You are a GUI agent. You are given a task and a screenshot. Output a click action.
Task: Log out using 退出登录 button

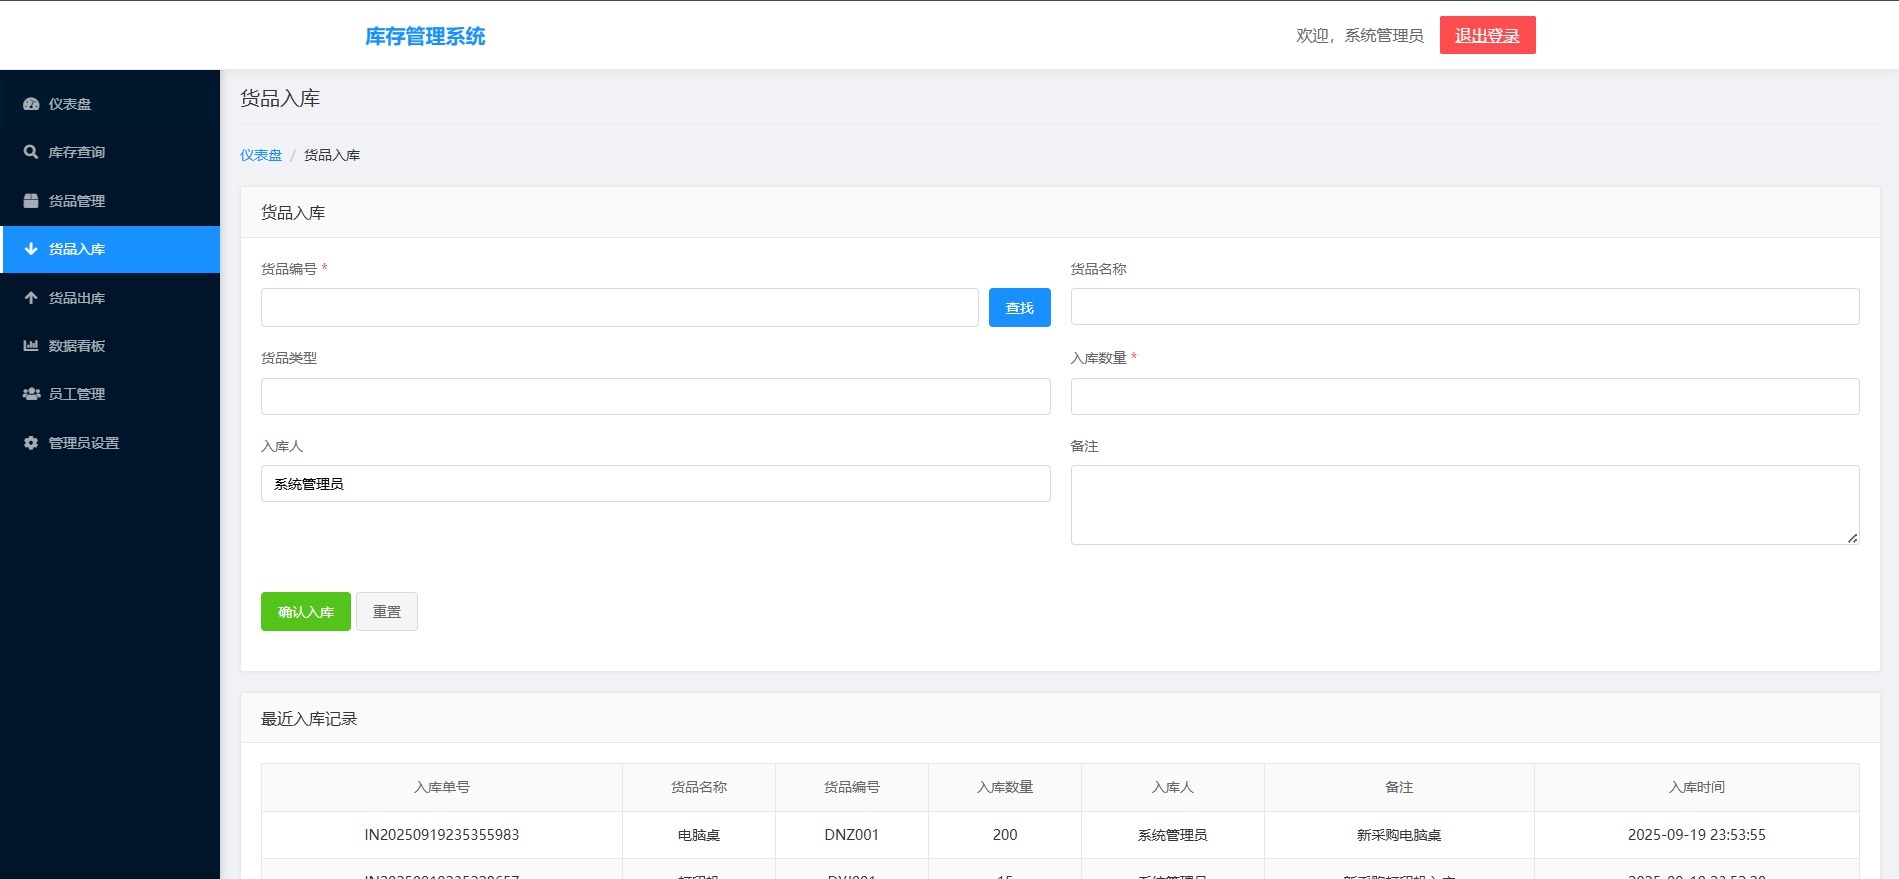point(1487,36)
